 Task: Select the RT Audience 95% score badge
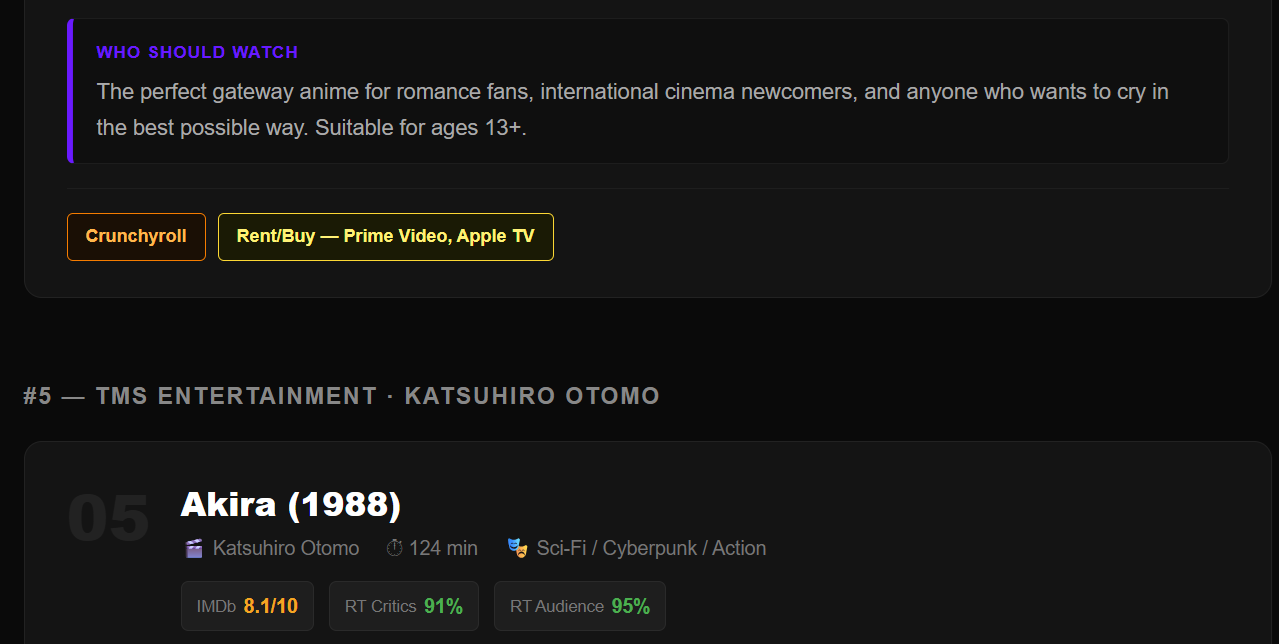pyautogui.click(x=579, y=605)
